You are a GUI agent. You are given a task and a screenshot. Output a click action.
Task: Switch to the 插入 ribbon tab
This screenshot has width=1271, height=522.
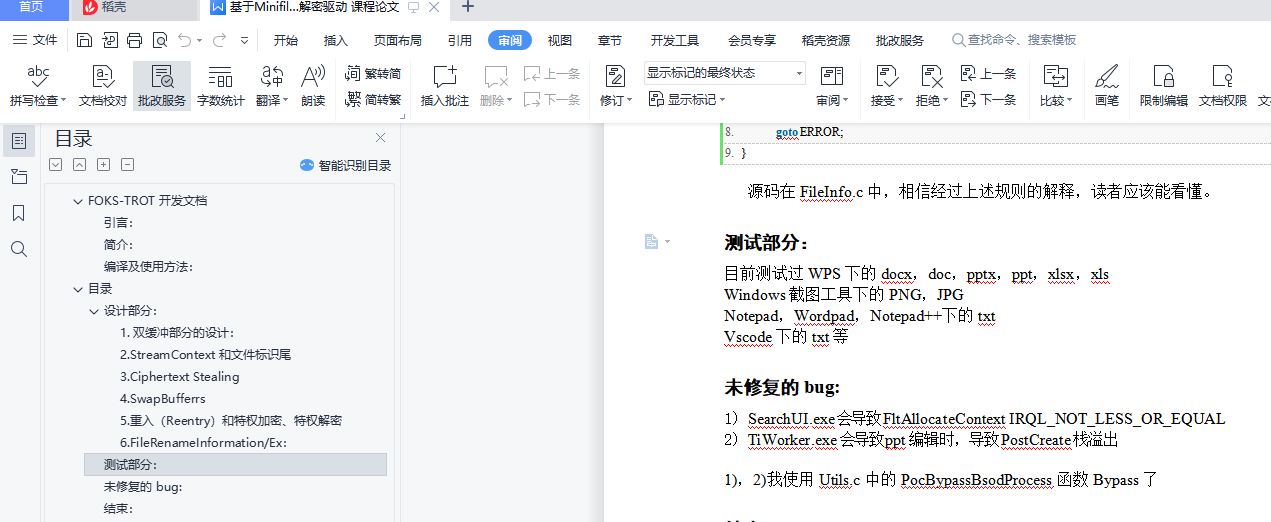(336, 41)
